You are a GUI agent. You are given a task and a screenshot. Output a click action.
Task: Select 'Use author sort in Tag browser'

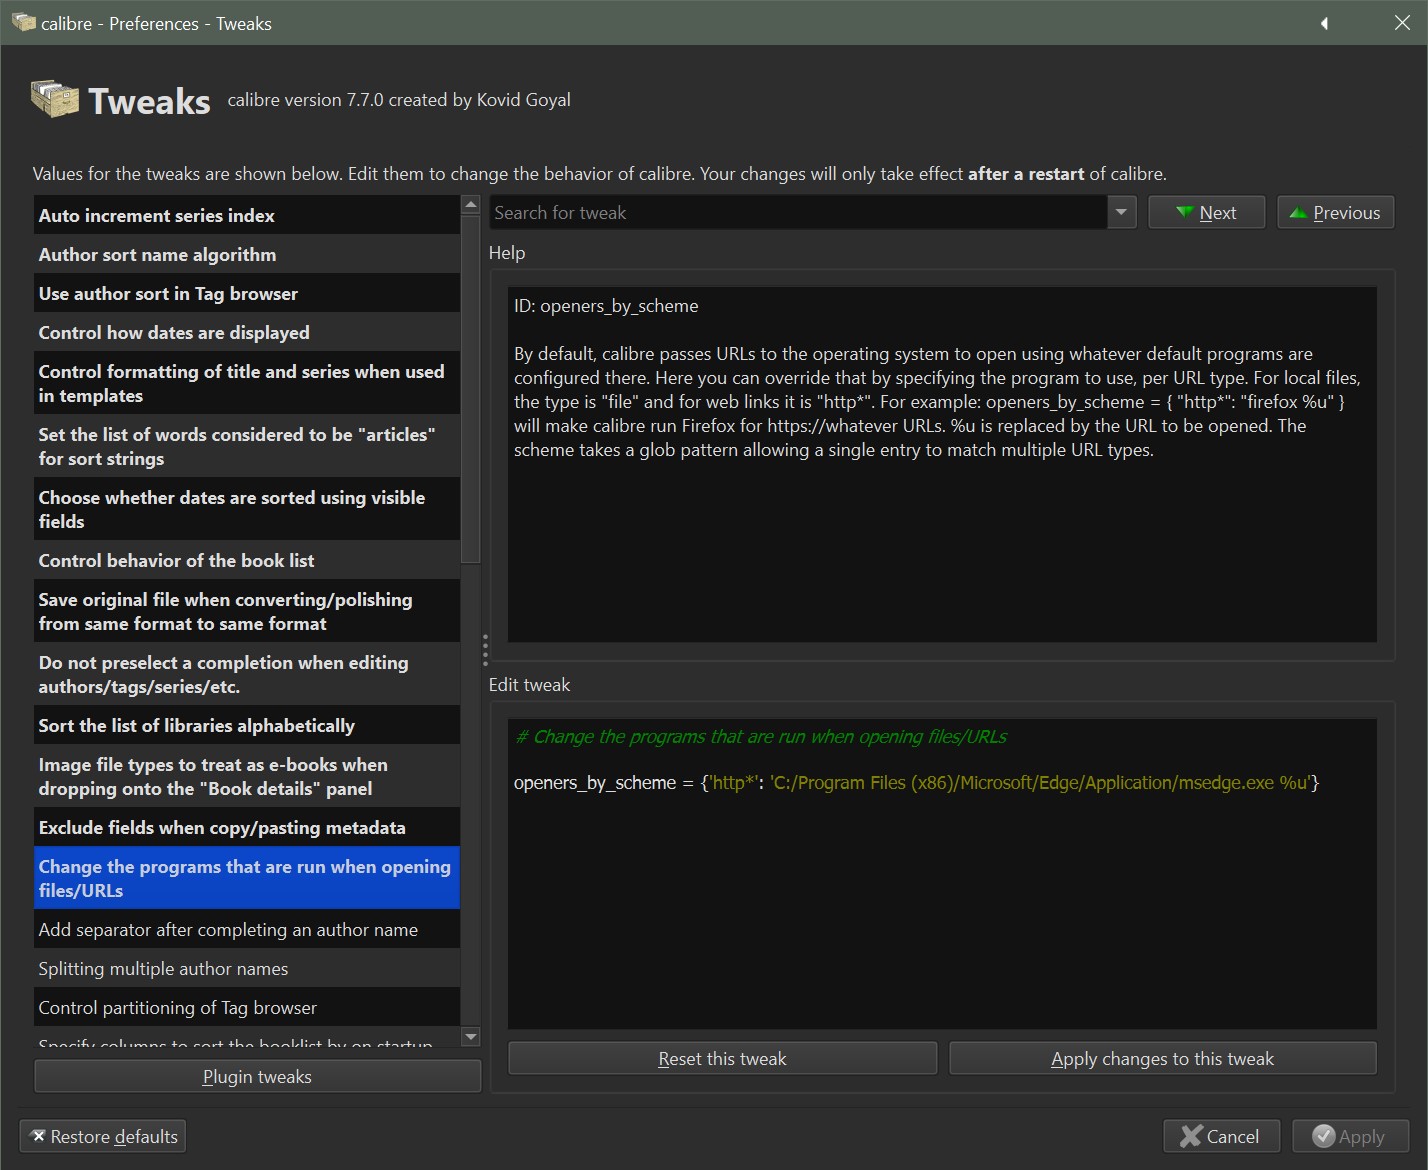point(247,293)
